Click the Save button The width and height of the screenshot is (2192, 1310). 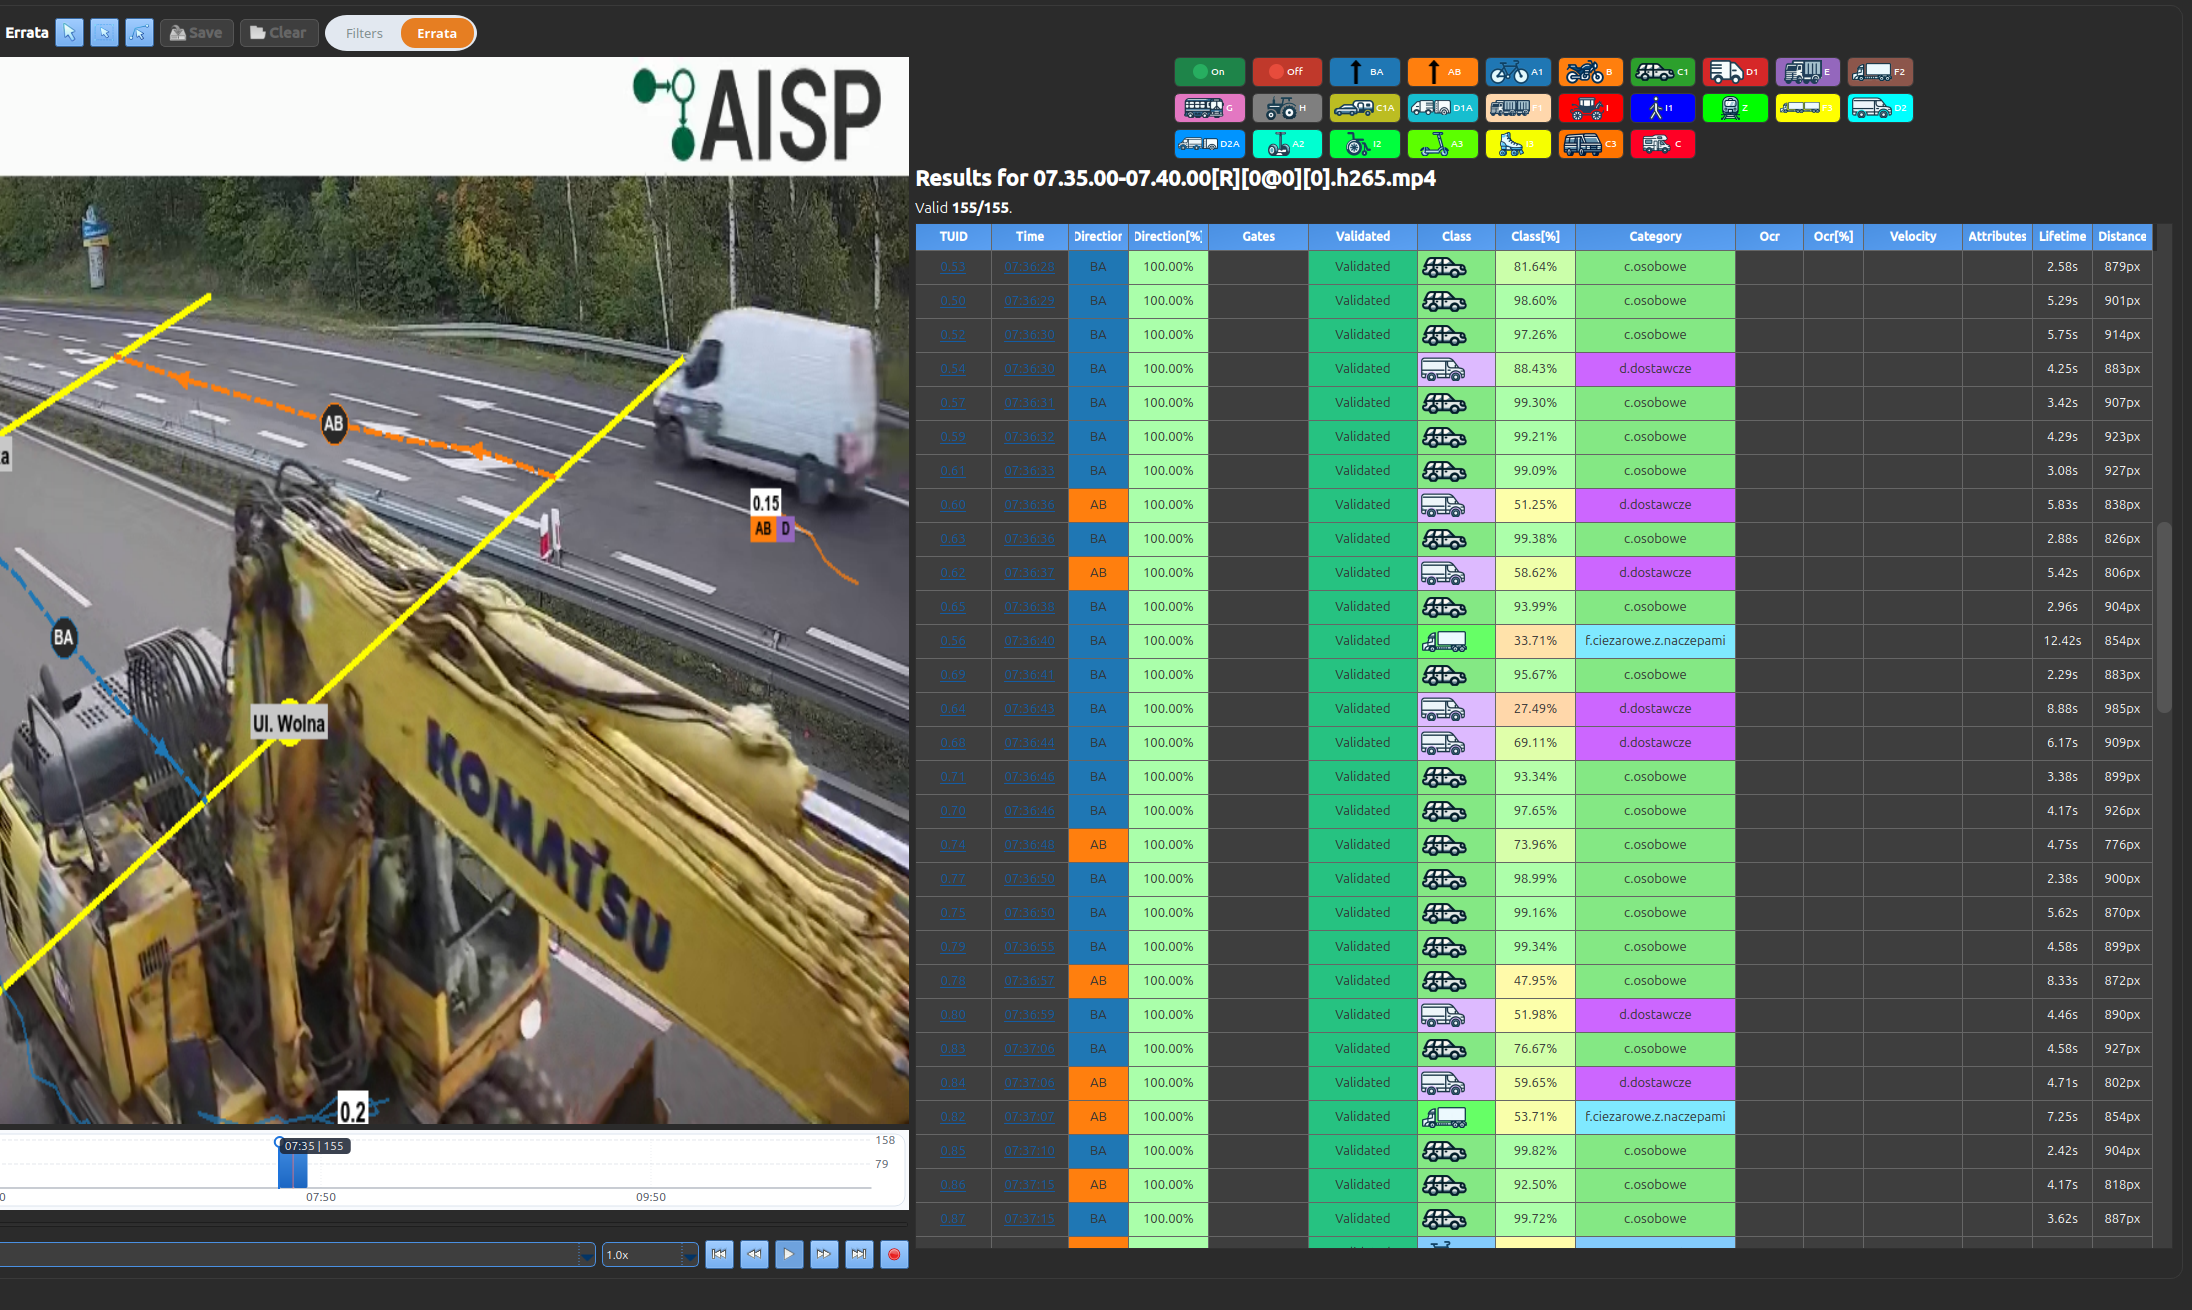(x=197, y=33)
